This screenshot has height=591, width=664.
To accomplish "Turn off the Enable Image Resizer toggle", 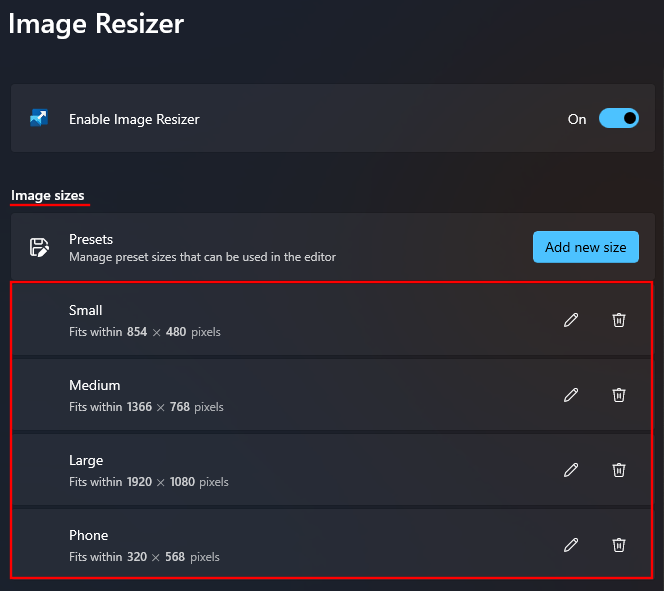I will [618, 119].
